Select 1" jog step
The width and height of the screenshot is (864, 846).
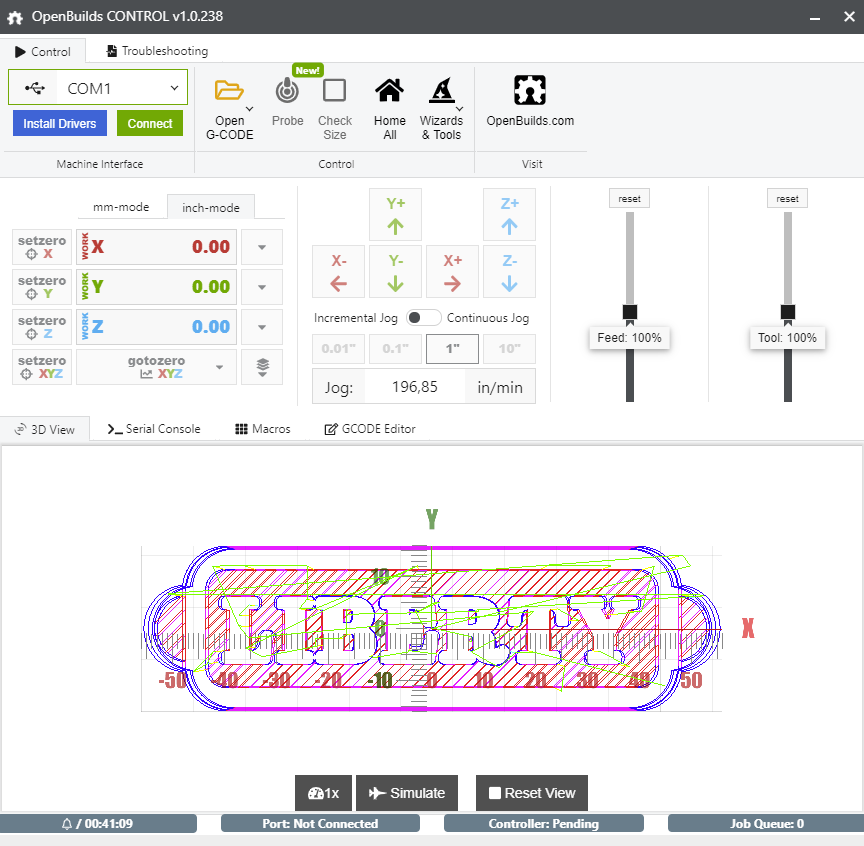coord(452,349)
